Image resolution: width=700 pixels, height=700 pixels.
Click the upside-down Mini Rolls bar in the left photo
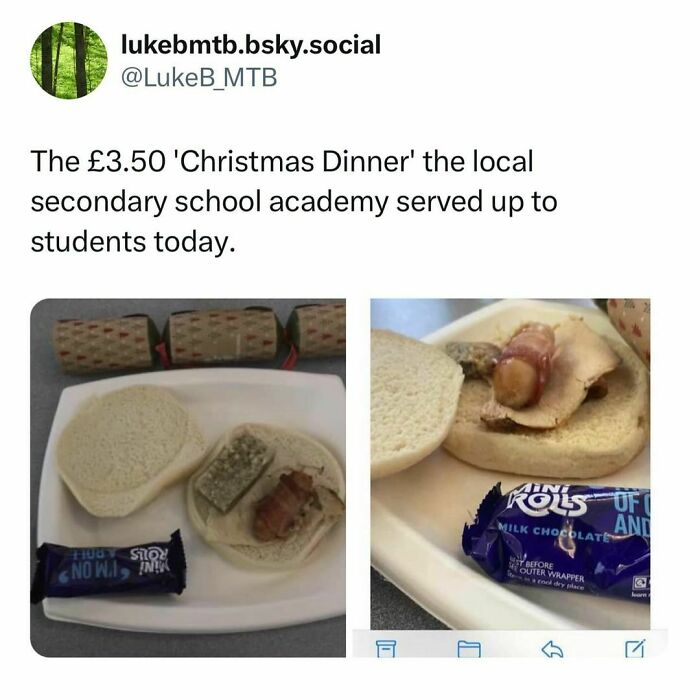[x=109, y=566]
